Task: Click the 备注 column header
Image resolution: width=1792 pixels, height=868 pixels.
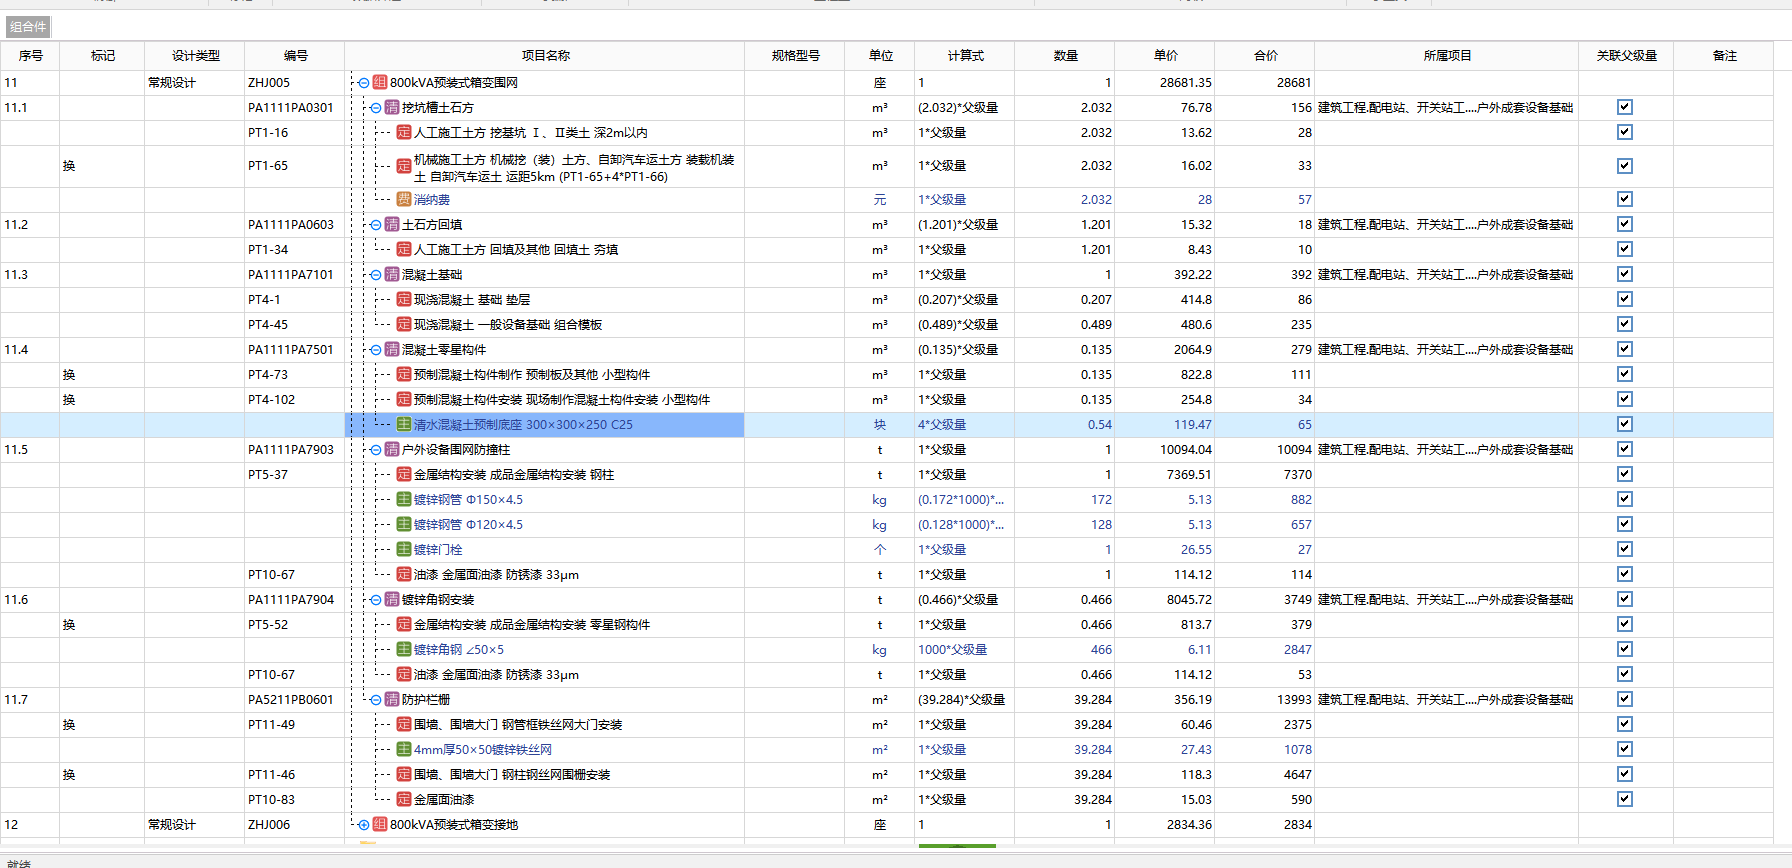Action: pyautogui.click(x=1724, y=56)
